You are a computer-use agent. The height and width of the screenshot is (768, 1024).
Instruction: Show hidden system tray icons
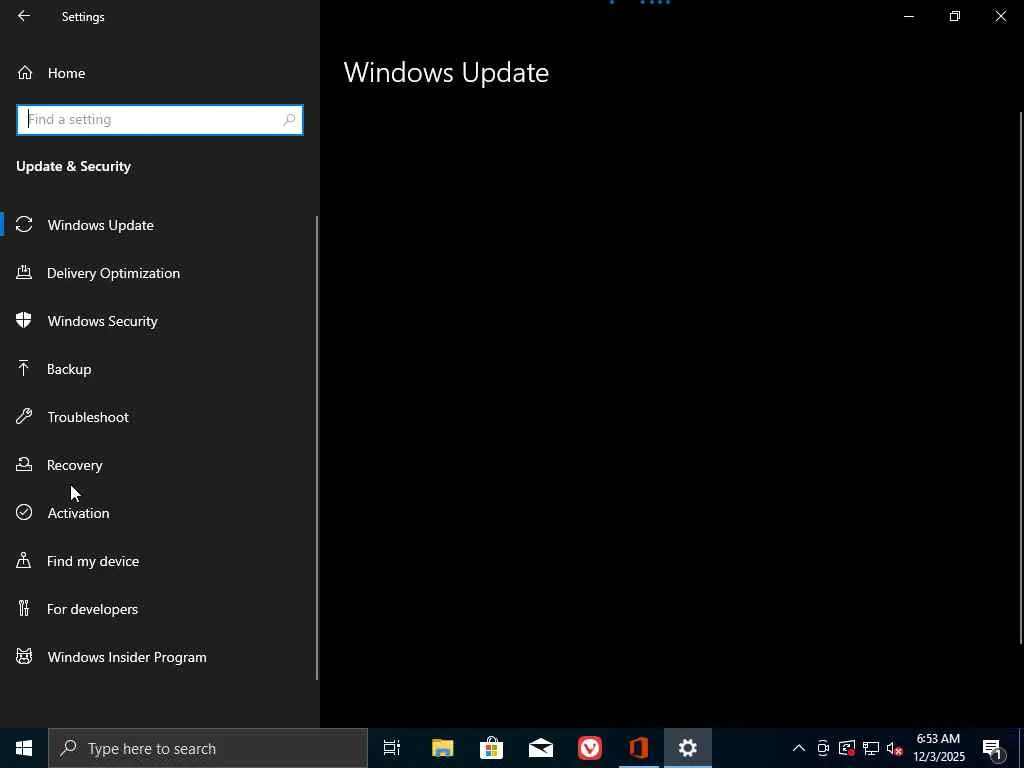coord(799,748)
